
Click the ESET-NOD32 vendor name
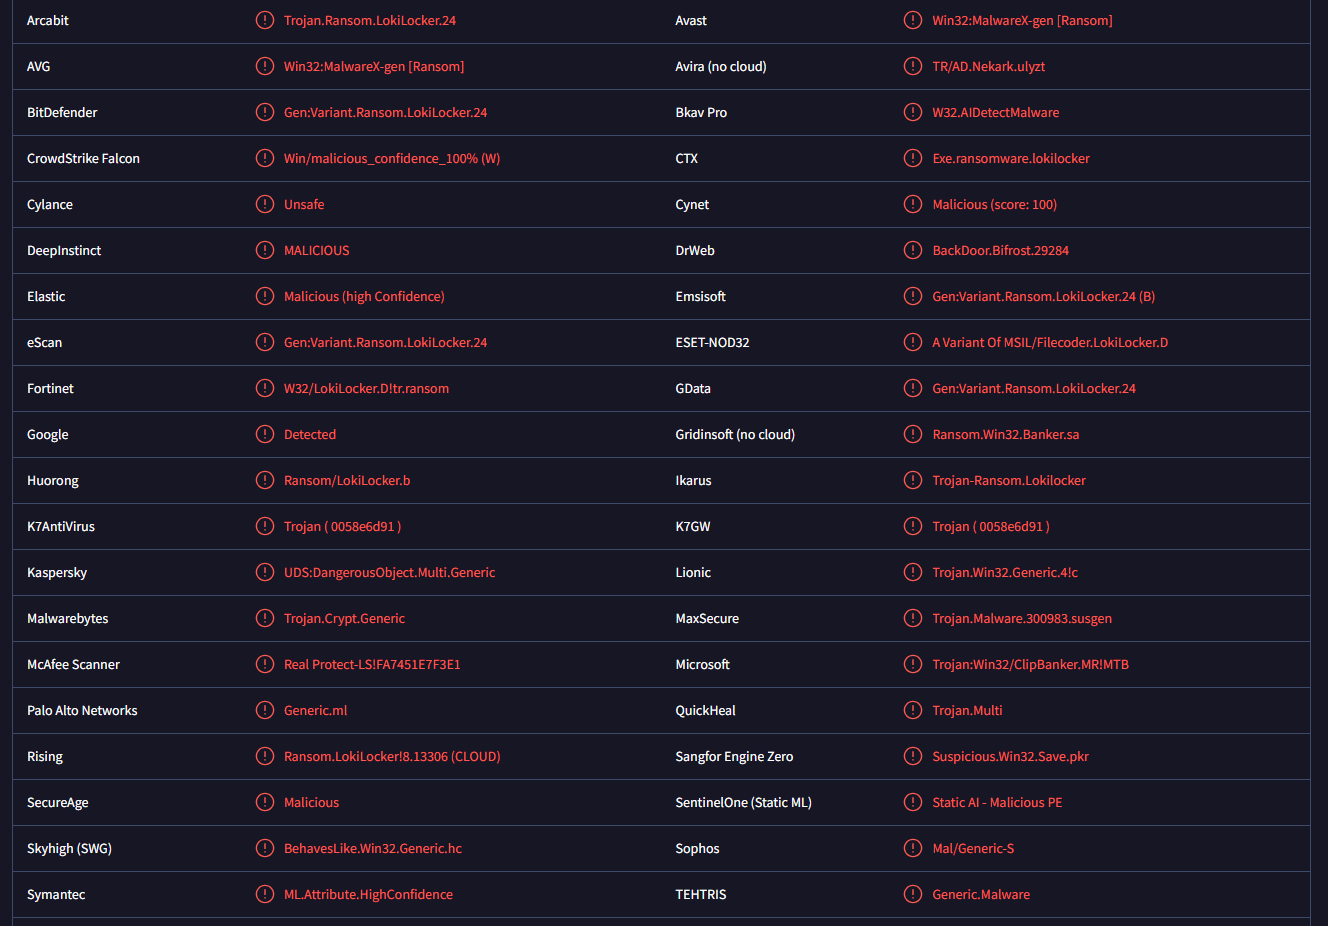(x=712, y=342)
